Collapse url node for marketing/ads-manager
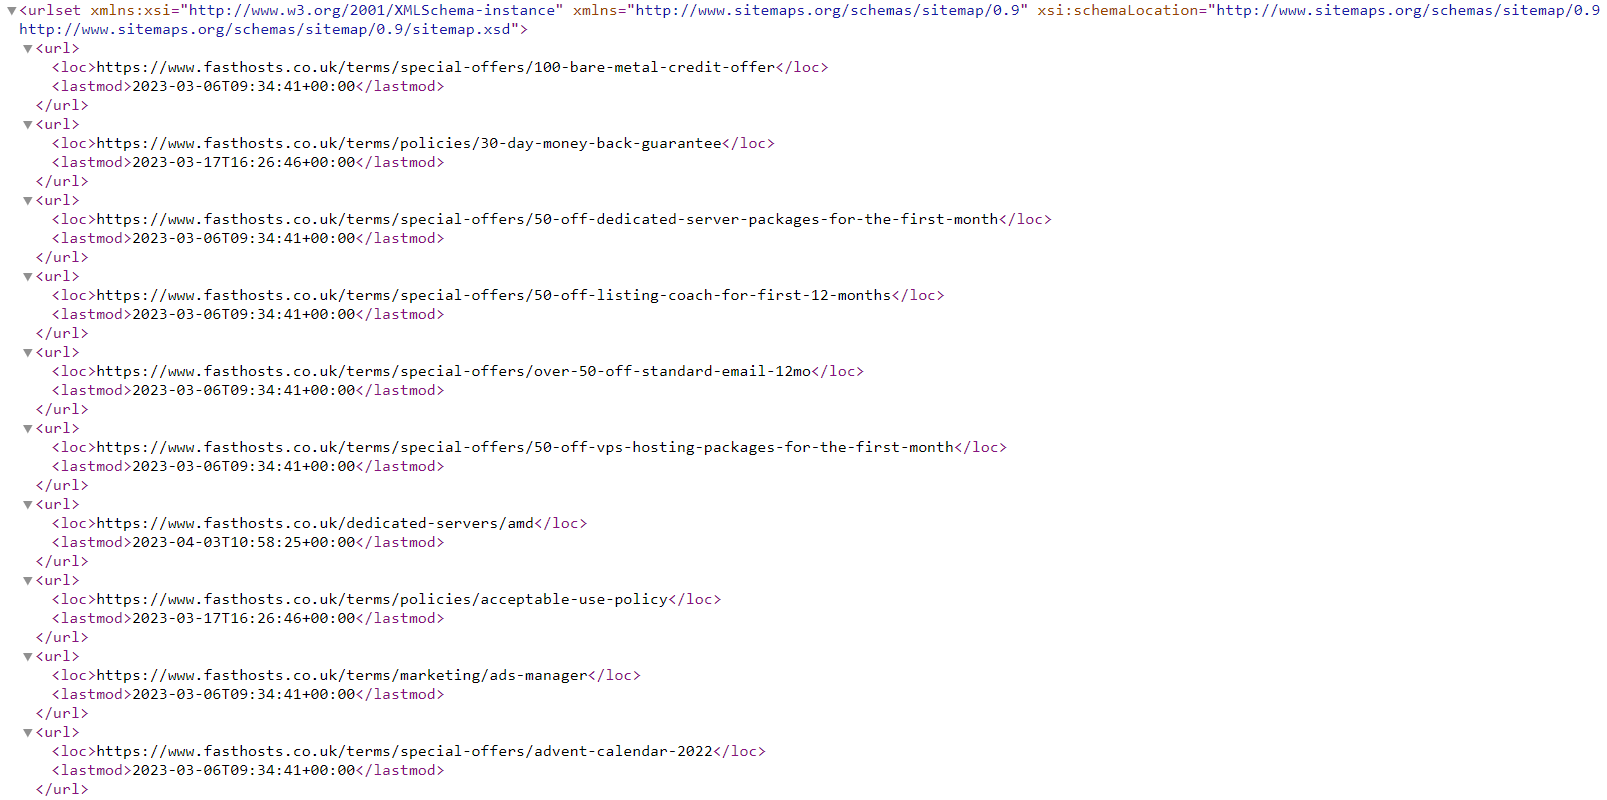1607x800 pixels. 28,657
